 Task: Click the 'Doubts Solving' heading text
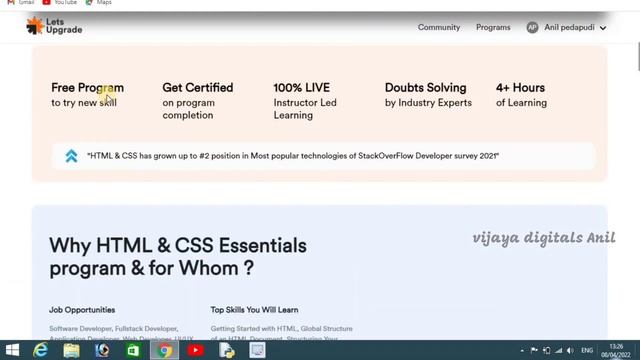click(x=425, y=87)
